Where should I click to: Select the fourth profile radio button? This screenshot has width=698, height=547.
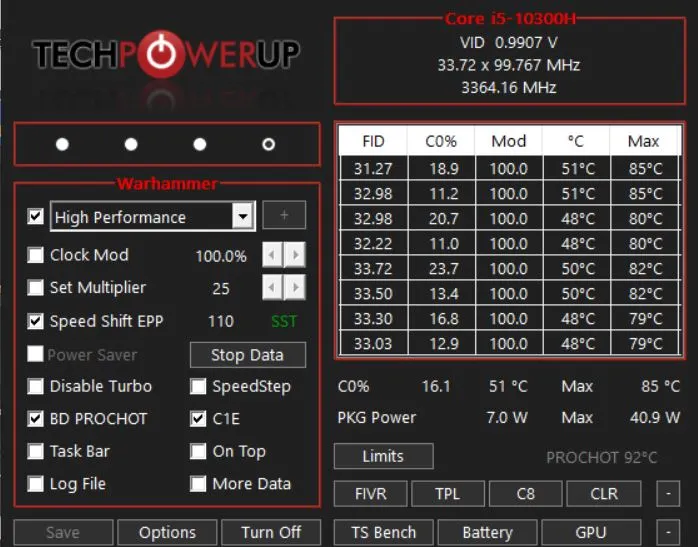coord(268,144)
